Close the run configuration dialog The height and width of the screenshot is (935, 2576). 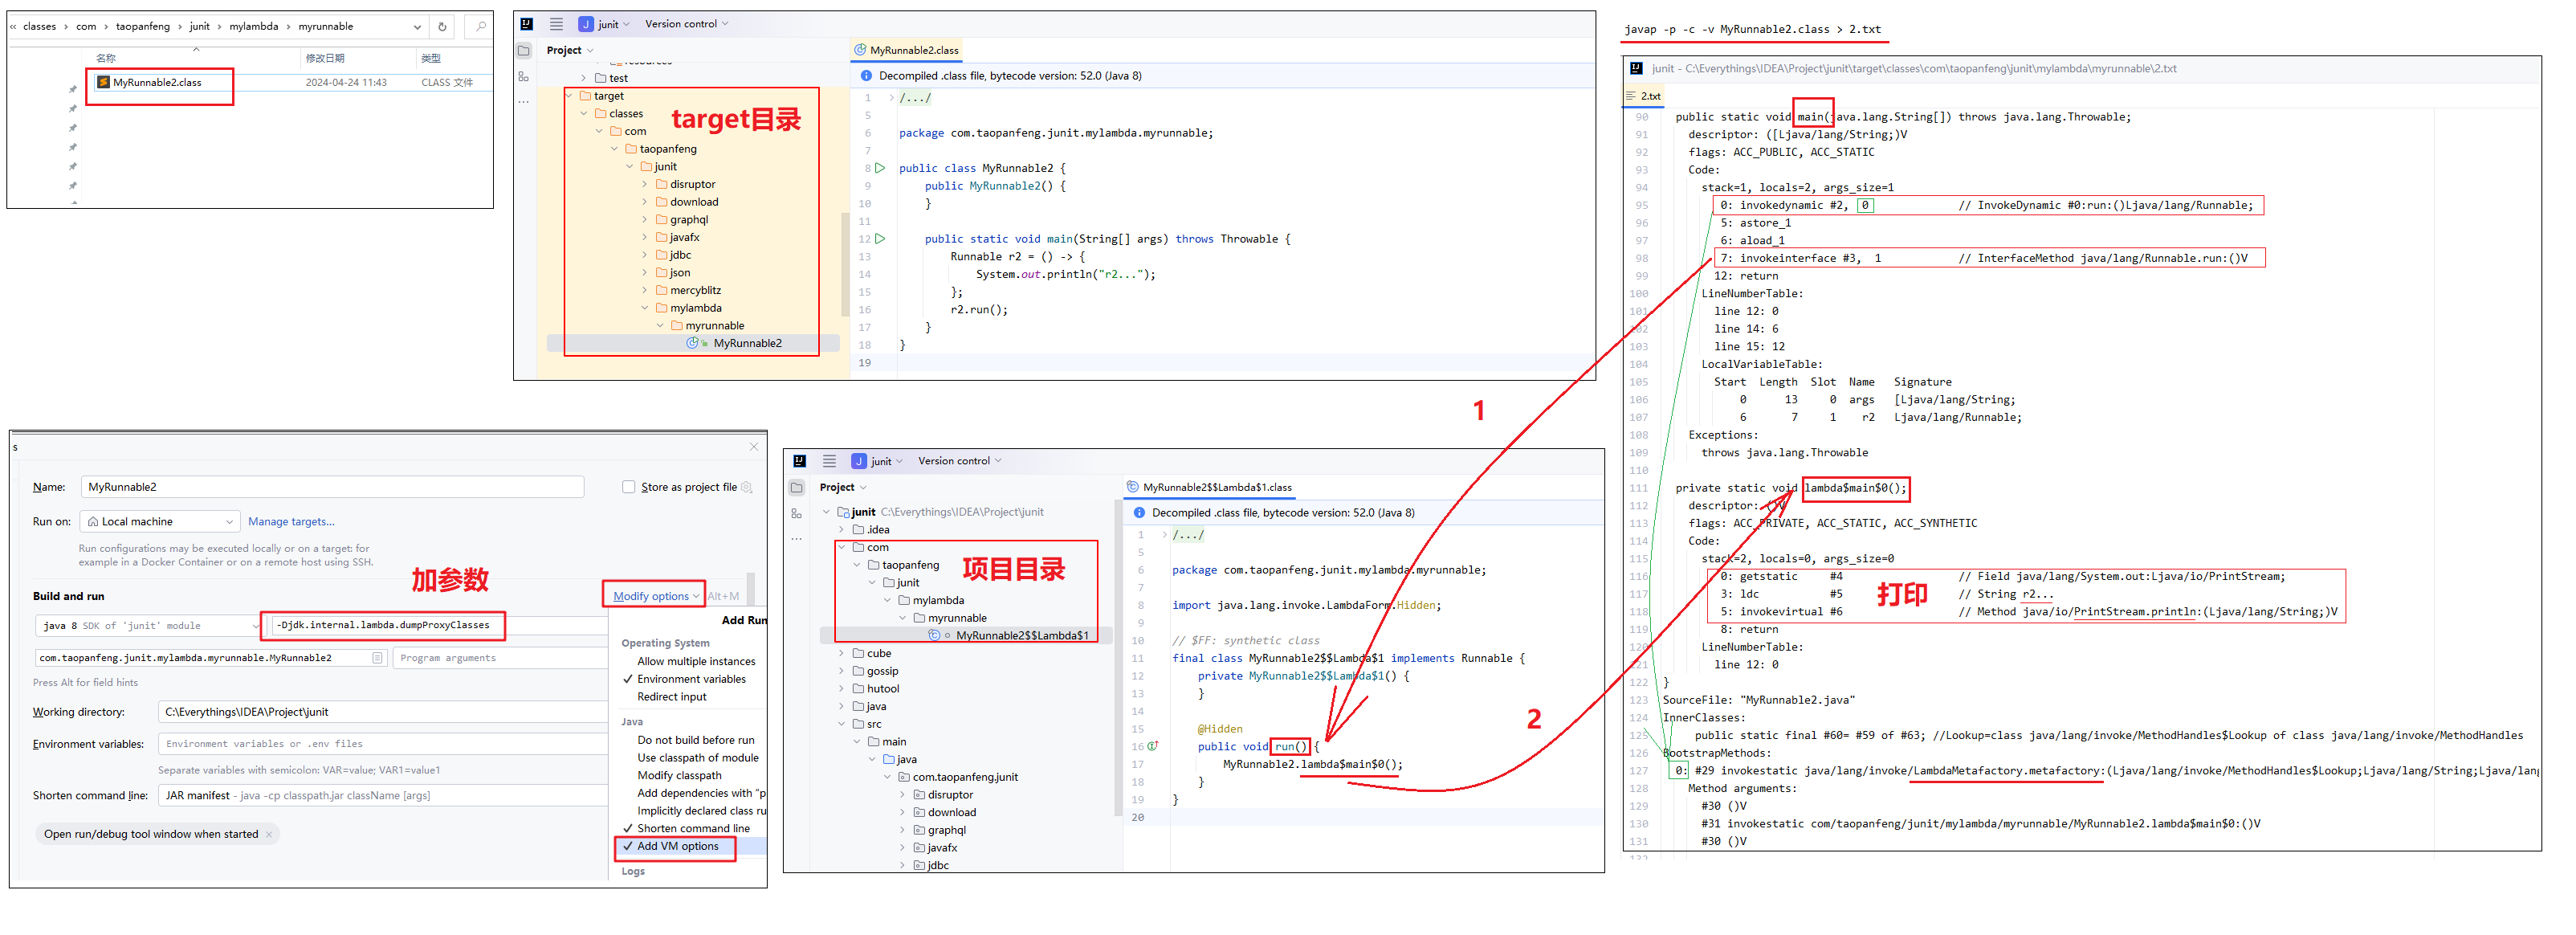pos(754,447)
